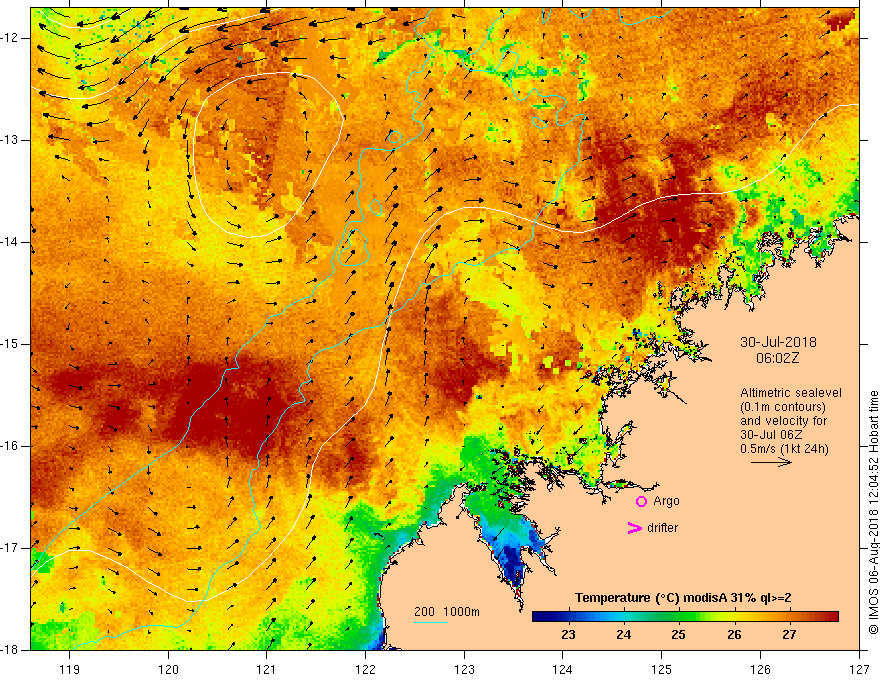Click longitude axis label 120
880x680 pixels.
(168, 669)
